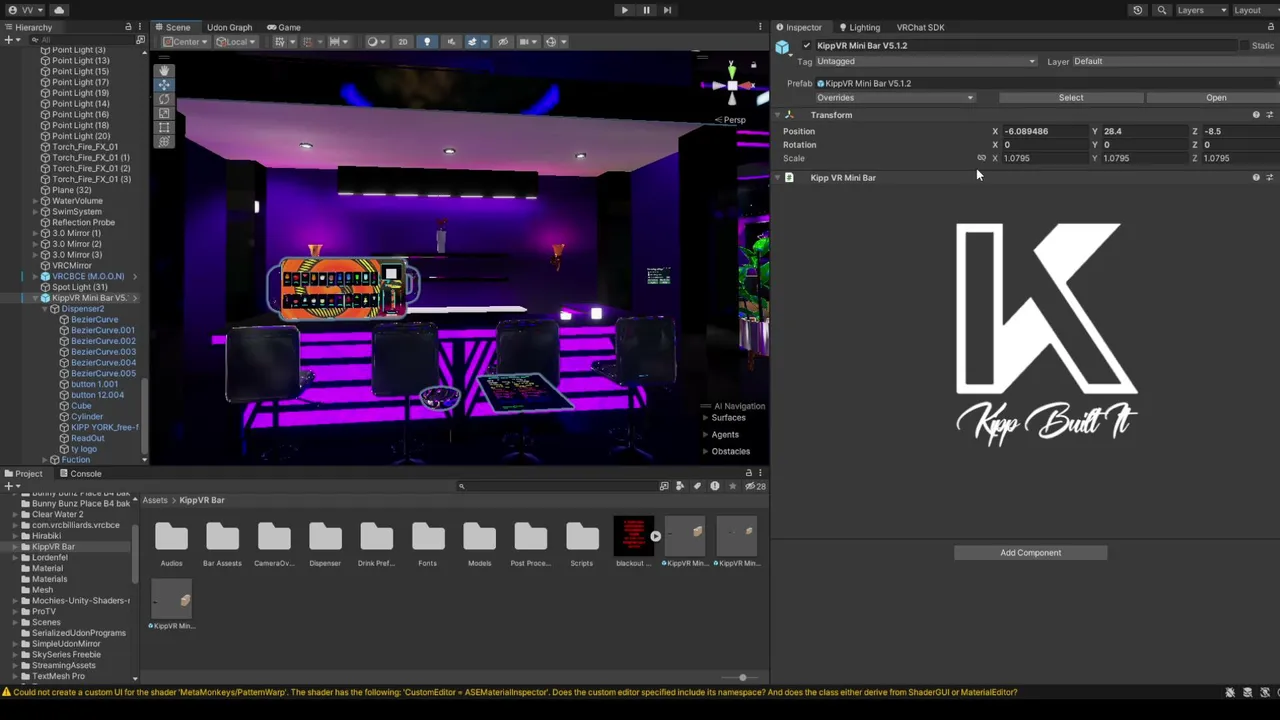Screen dimensions: 1280x720
Task: Toggle GameObject active checkbox
Action: (807, 46)
